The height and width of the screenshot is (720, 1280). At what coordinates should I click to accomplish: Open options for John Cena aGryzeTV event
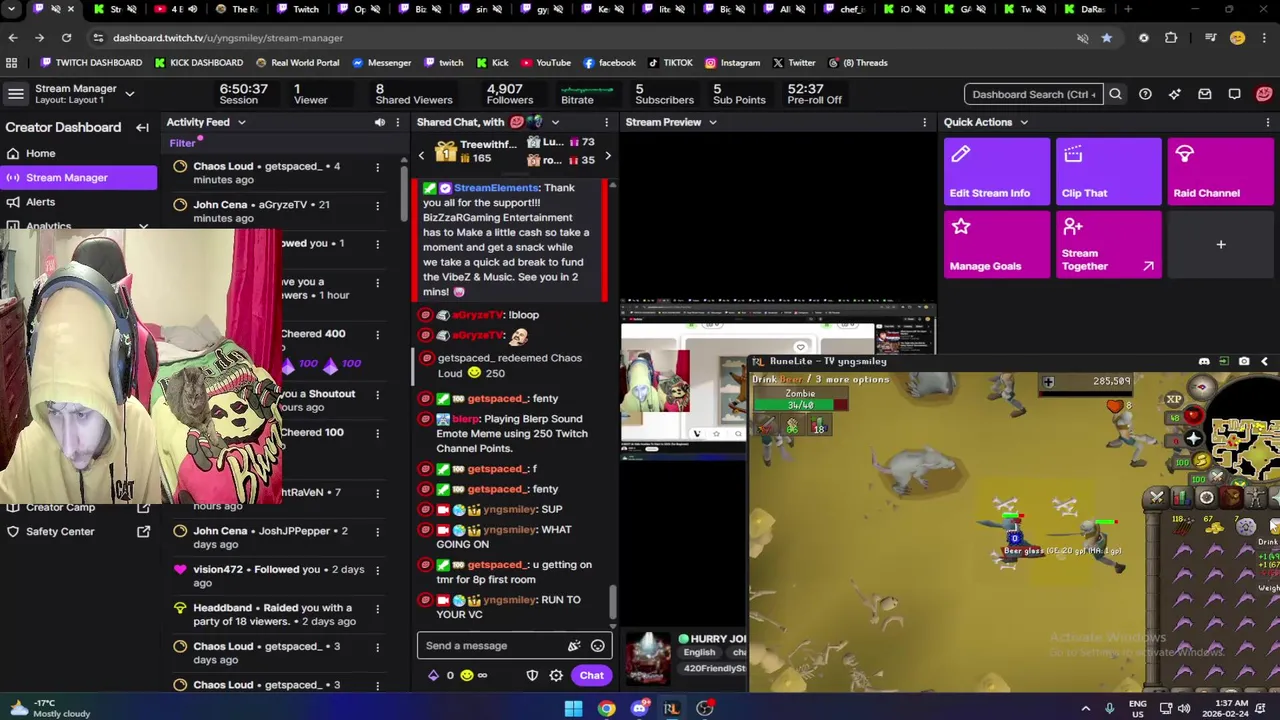tap(377, 205)
